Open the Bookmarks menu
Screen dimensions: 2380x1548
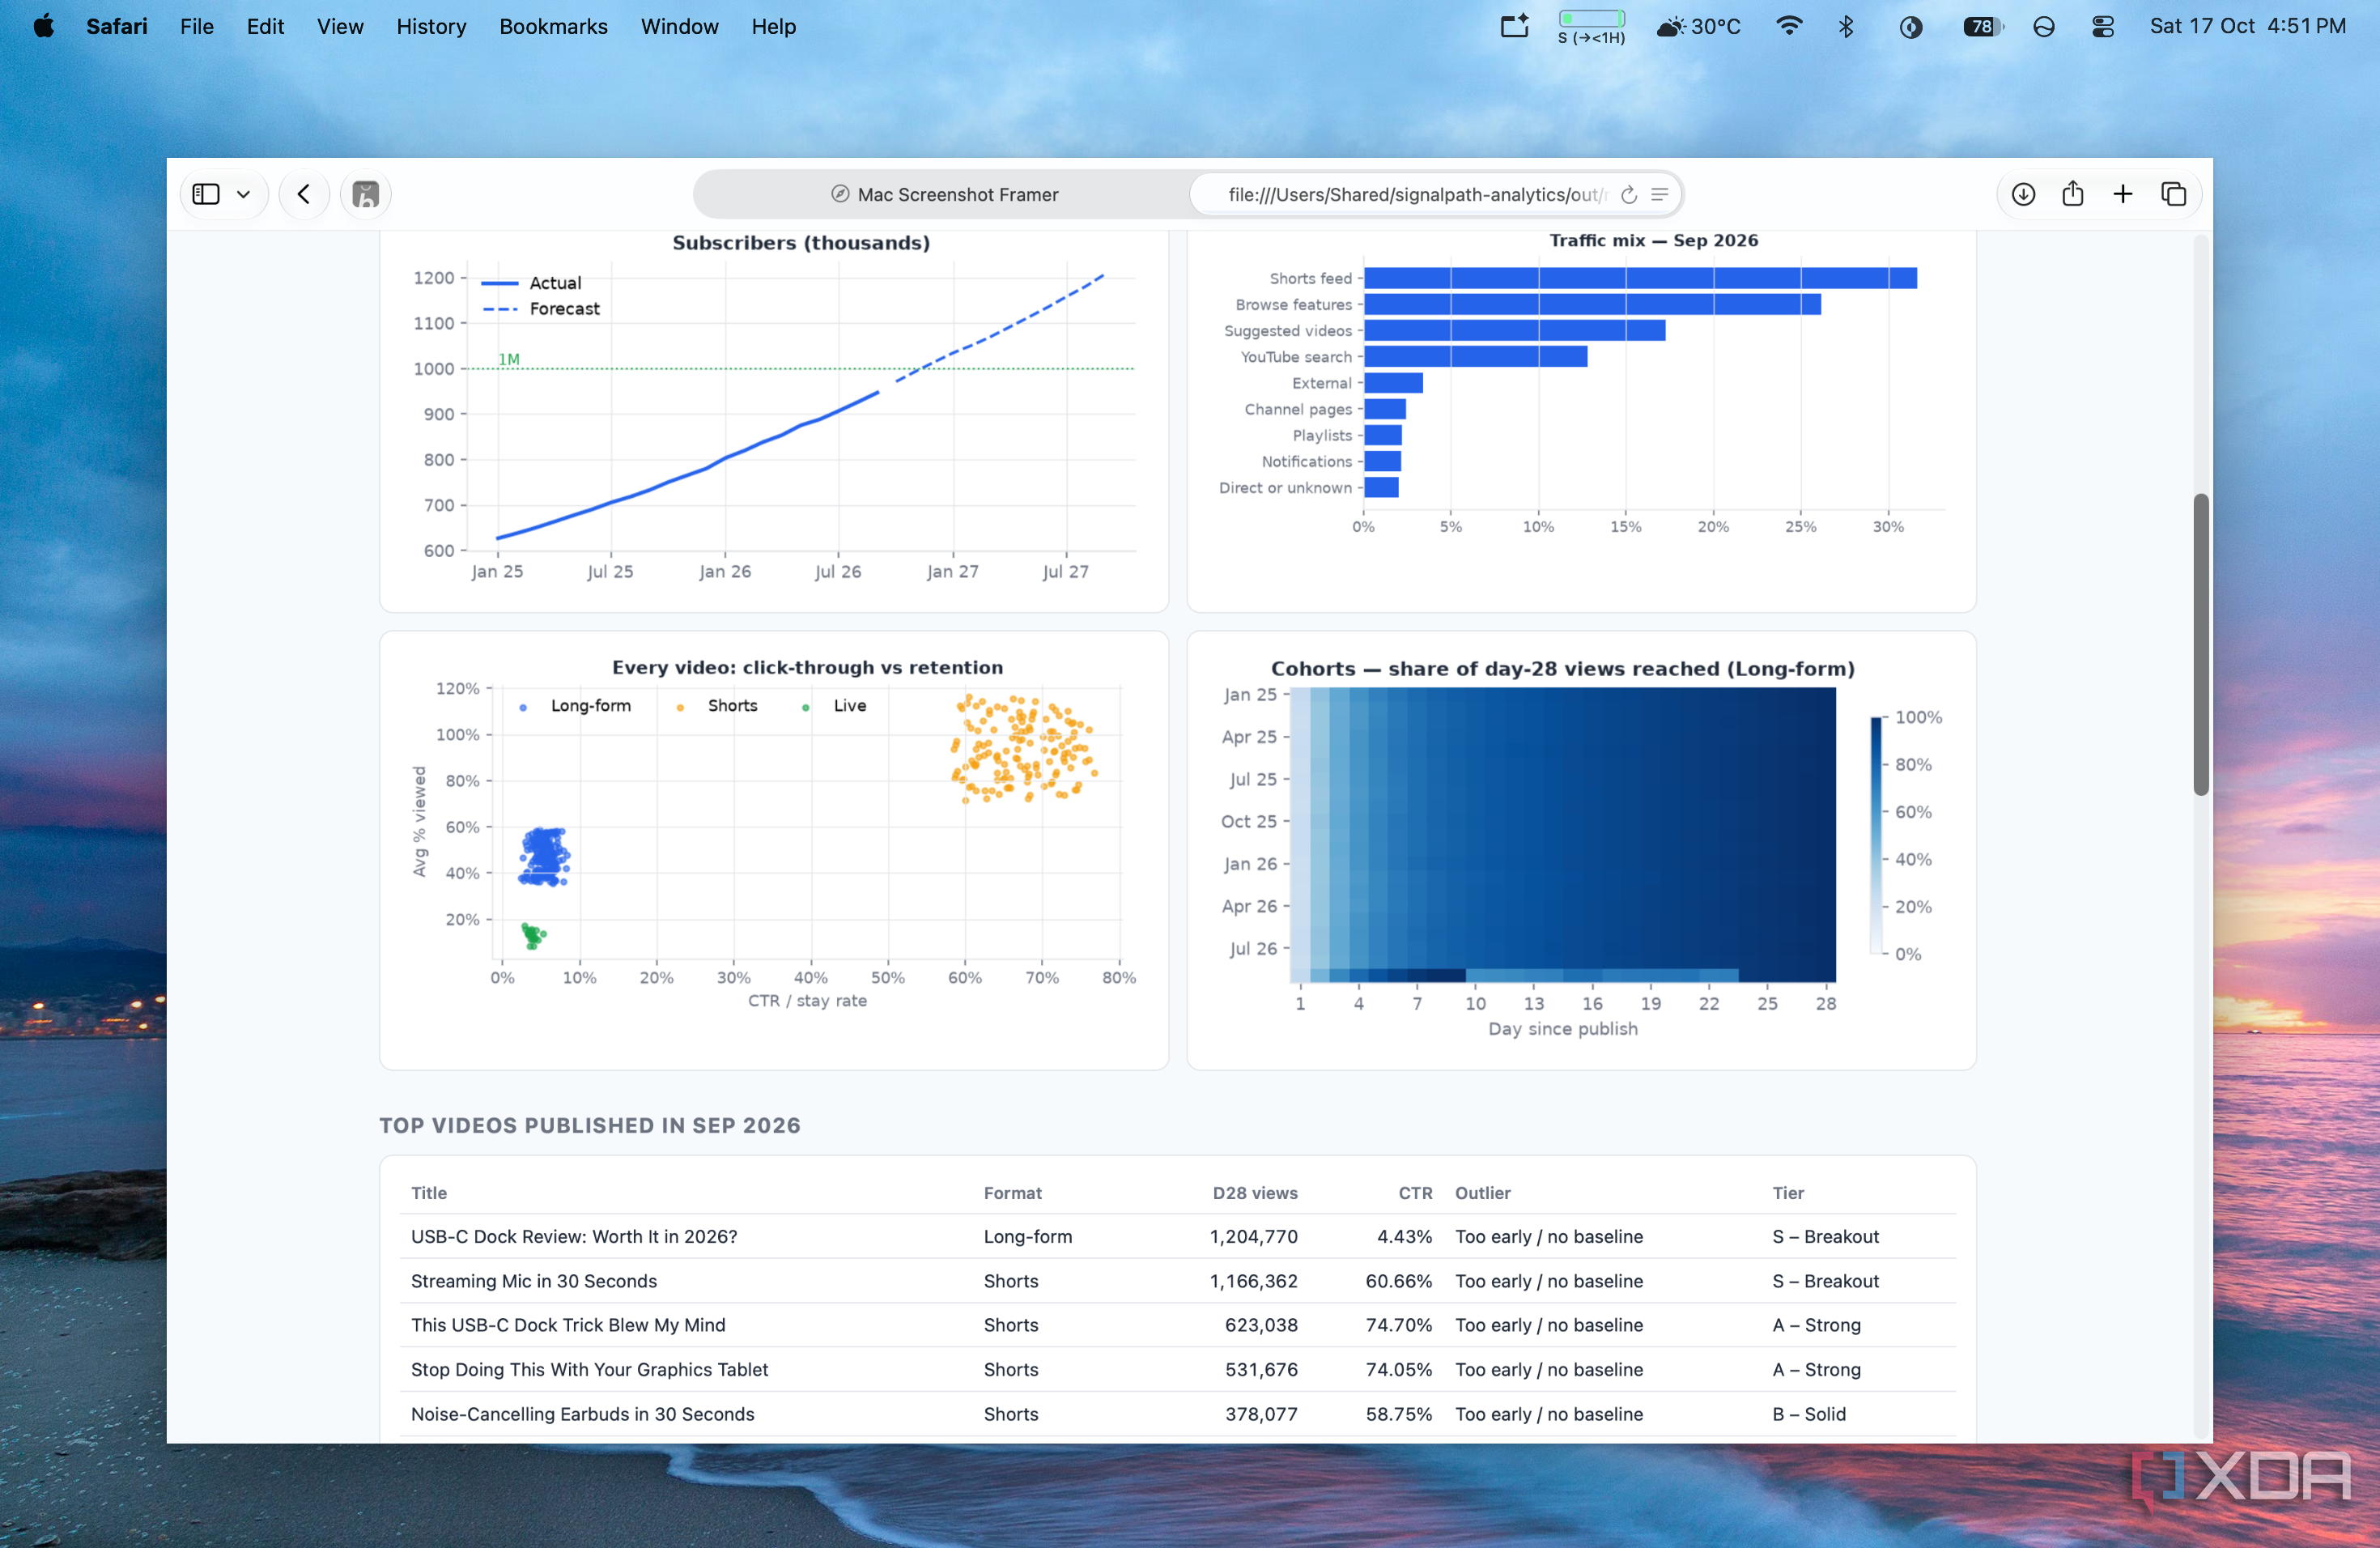[x=553, y=26]
